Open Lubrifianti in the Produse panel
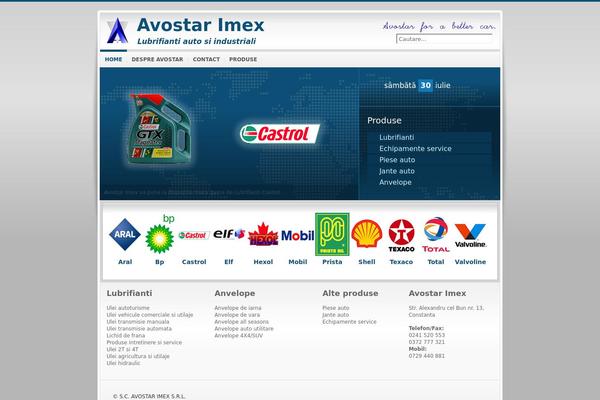The image size is (600, 400). coord(397,137)
